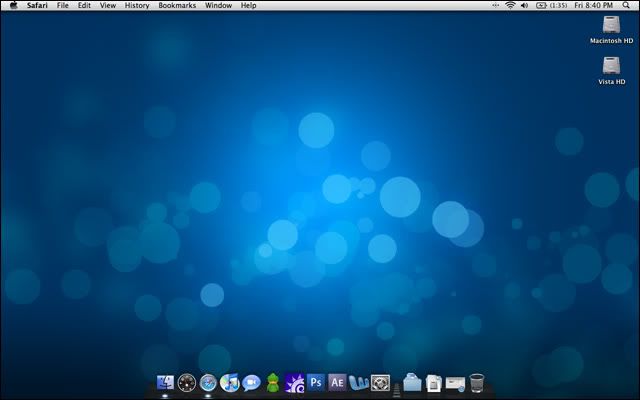Launch Microsoft Word from the Dock
The height and width of the screenshot is (400, 640).
click(359, 383)
